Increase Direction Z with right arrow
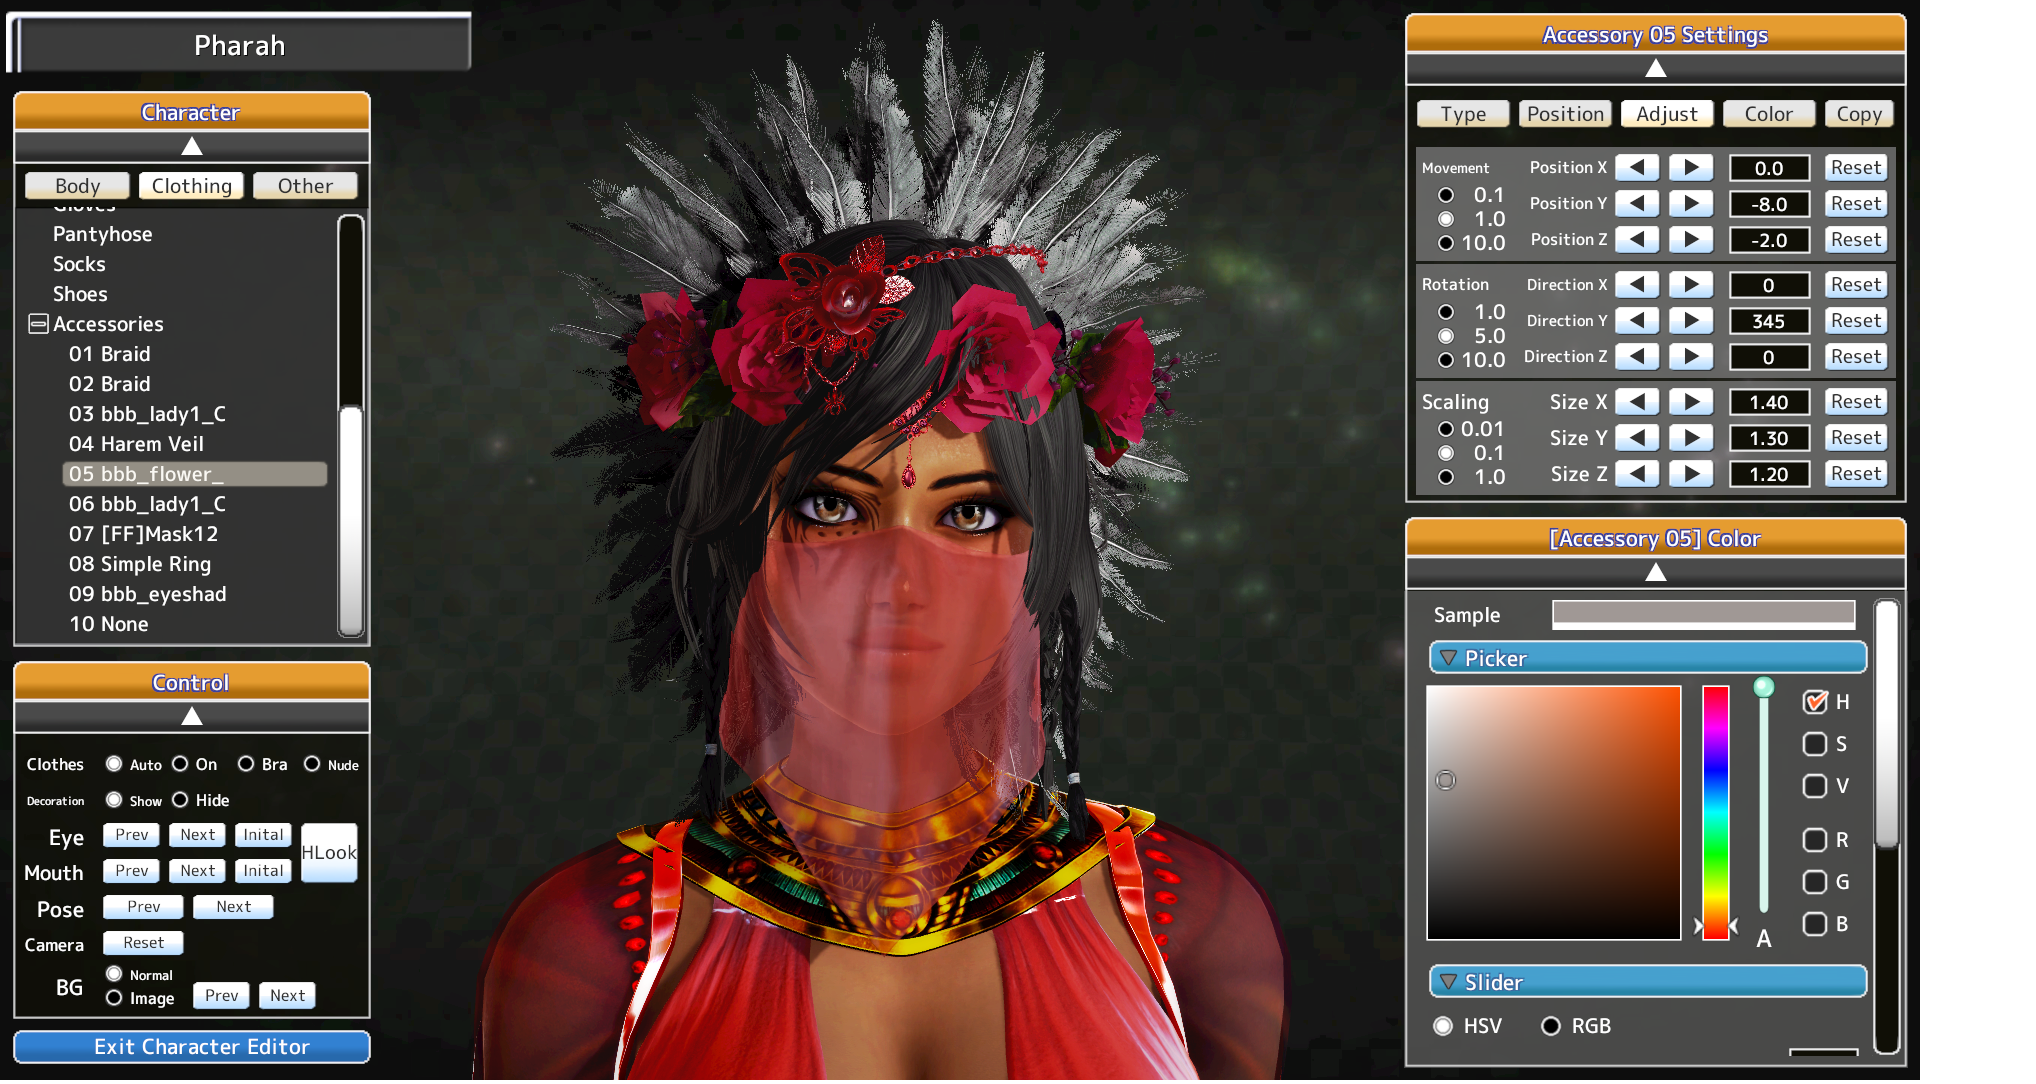The width and height of the screenshot is (2036, 1084). [x=1691, y=357]
